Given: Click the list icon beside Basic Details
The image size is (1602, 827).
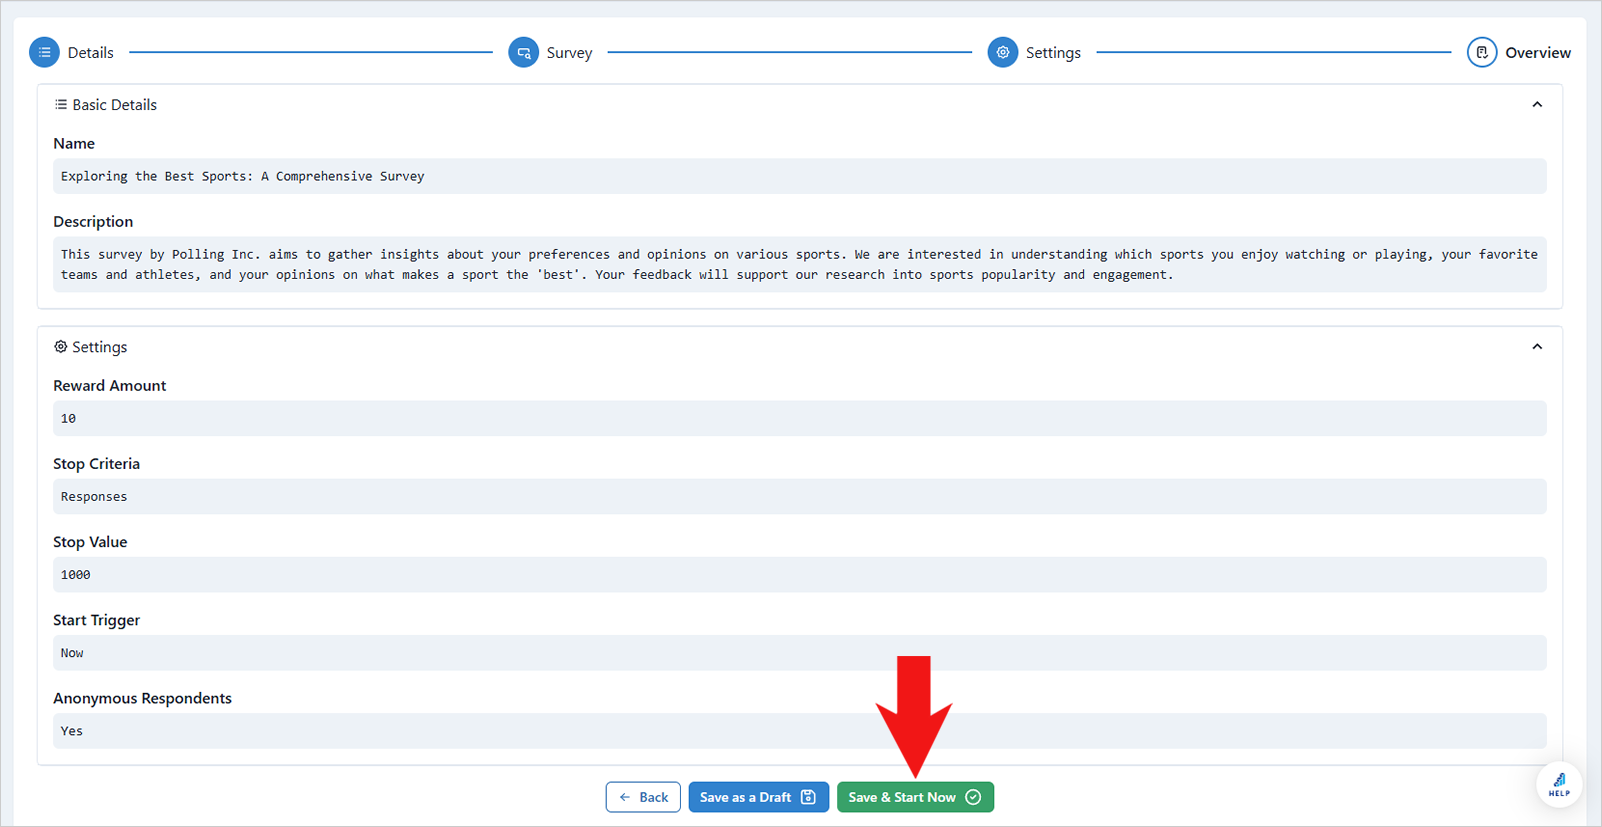Looking at the screenshot, I should point(60,104).
